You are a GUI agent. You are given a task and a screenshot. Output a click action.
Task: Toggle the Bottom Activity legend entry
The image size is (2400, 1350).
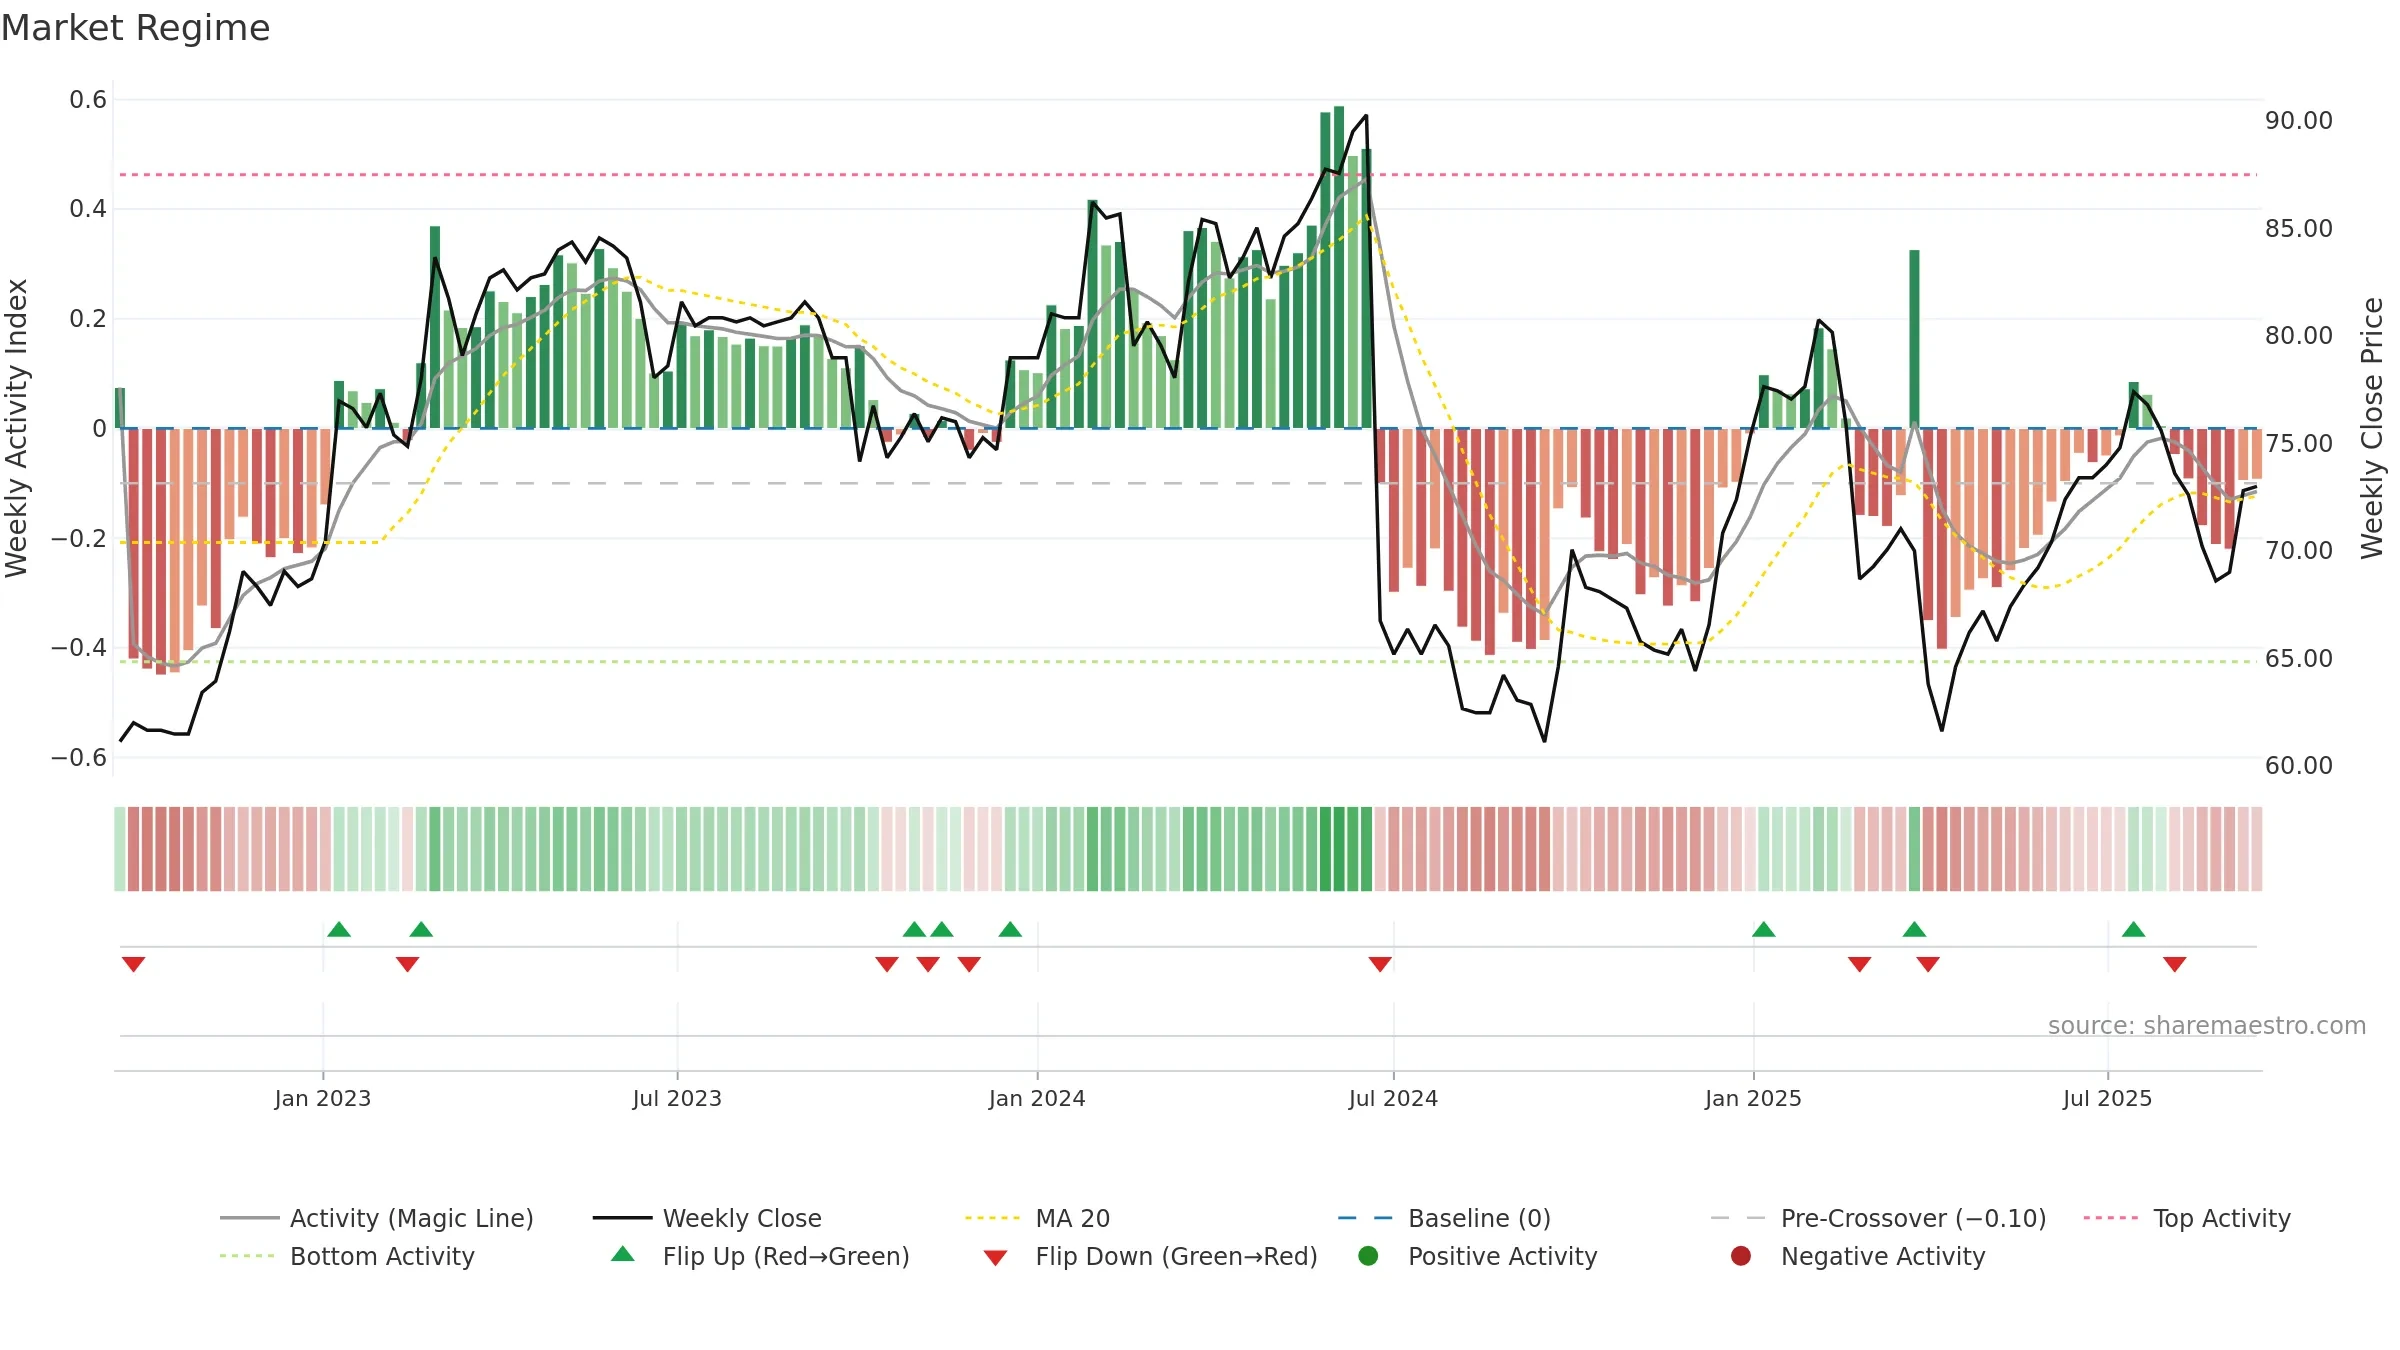click(347, 1256)
